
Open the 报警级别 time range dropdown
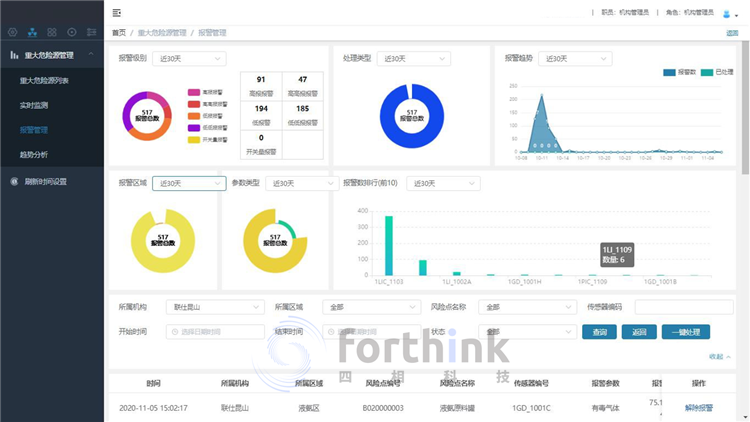(188, 59)
